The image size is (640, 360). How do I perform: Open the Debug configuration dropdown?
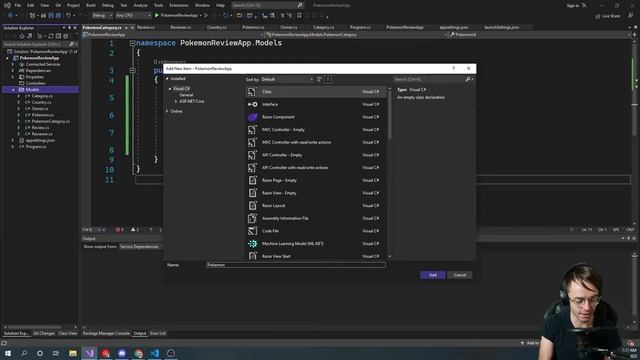pyautogui.click(x=102, y=16)
